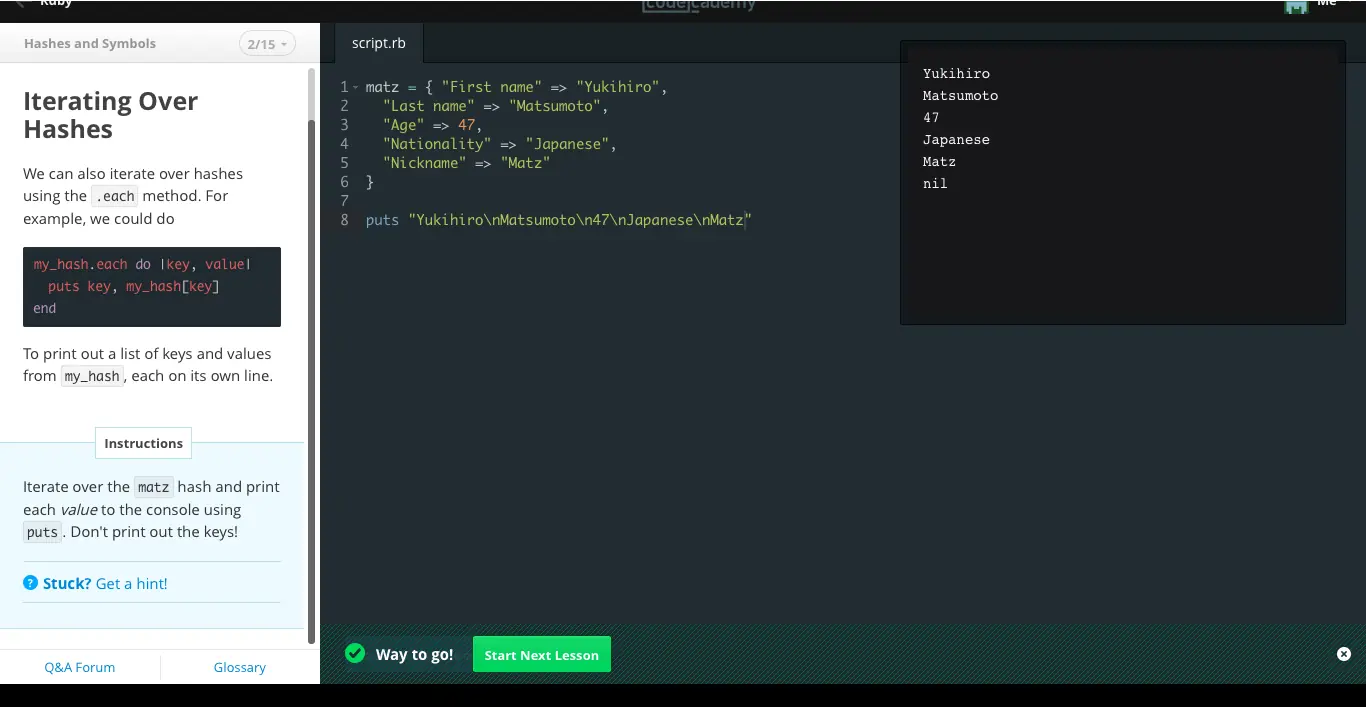Click the Codecademy logo in header
The image size is (1366, 707).
[x=699, y=6]
